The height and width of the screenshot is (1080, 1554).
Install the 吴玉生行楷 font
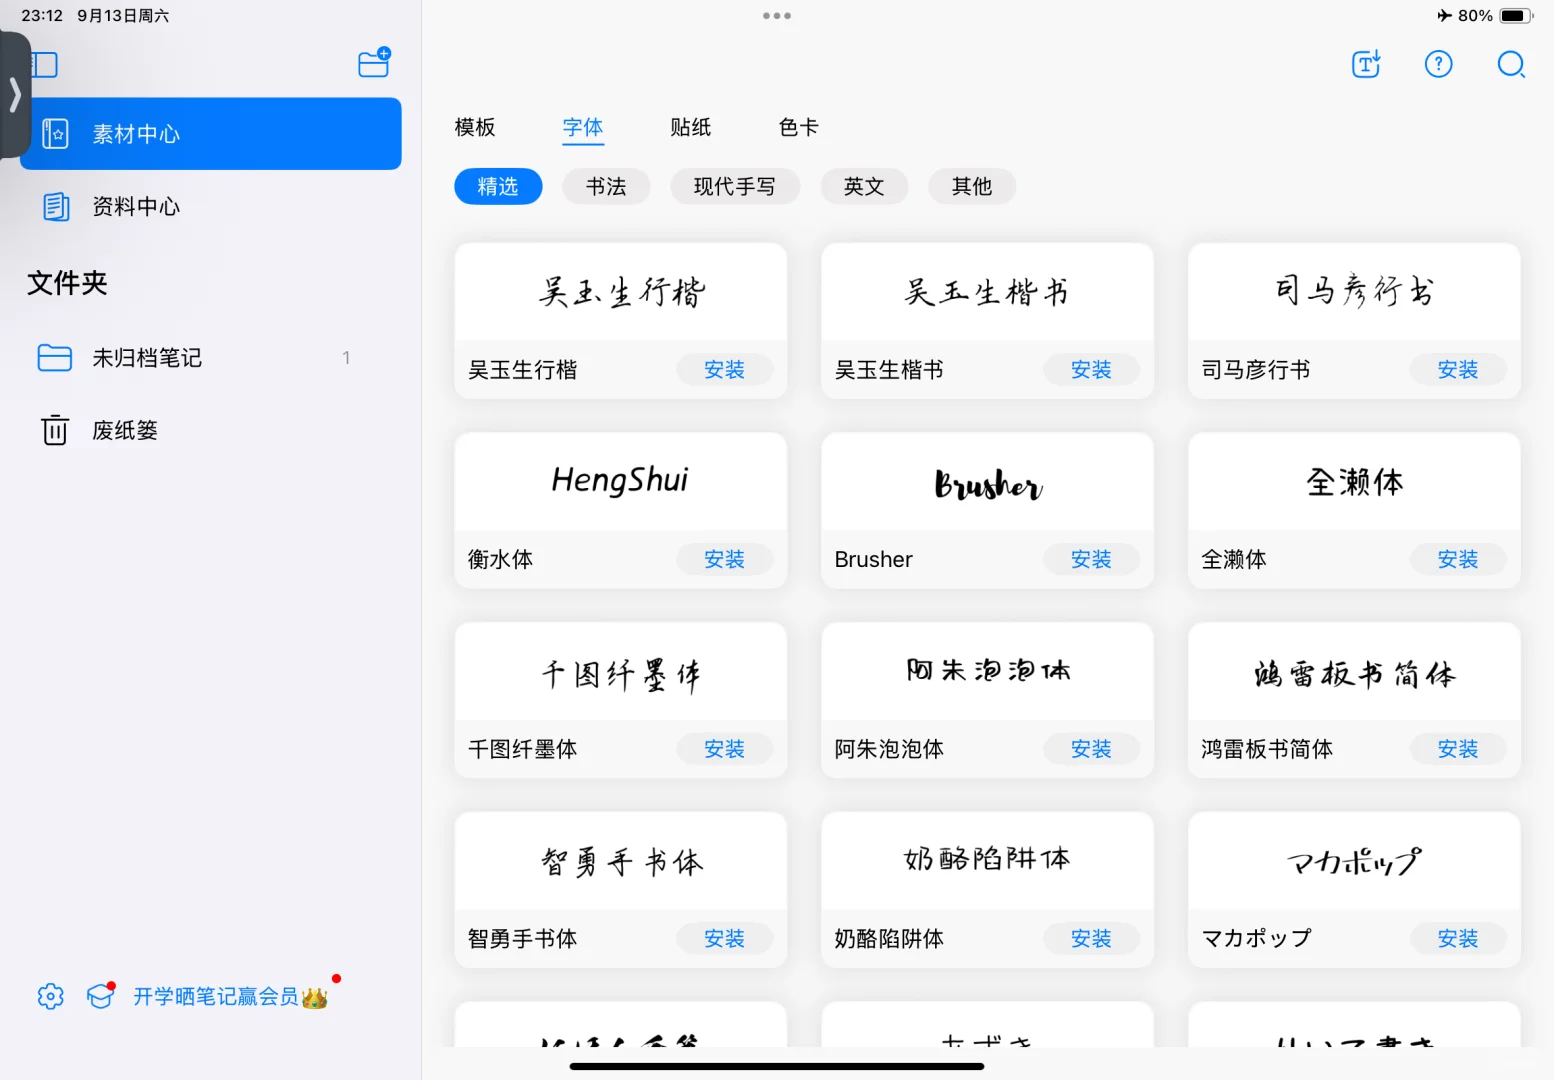[x=725, y=370]
